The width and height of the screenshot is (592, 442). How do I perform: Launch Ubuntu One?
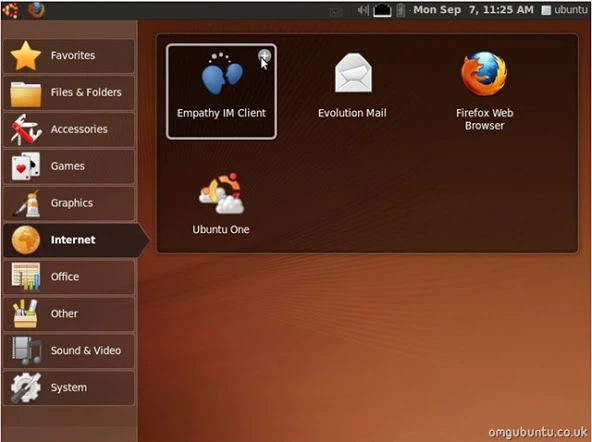click(221, 204)
